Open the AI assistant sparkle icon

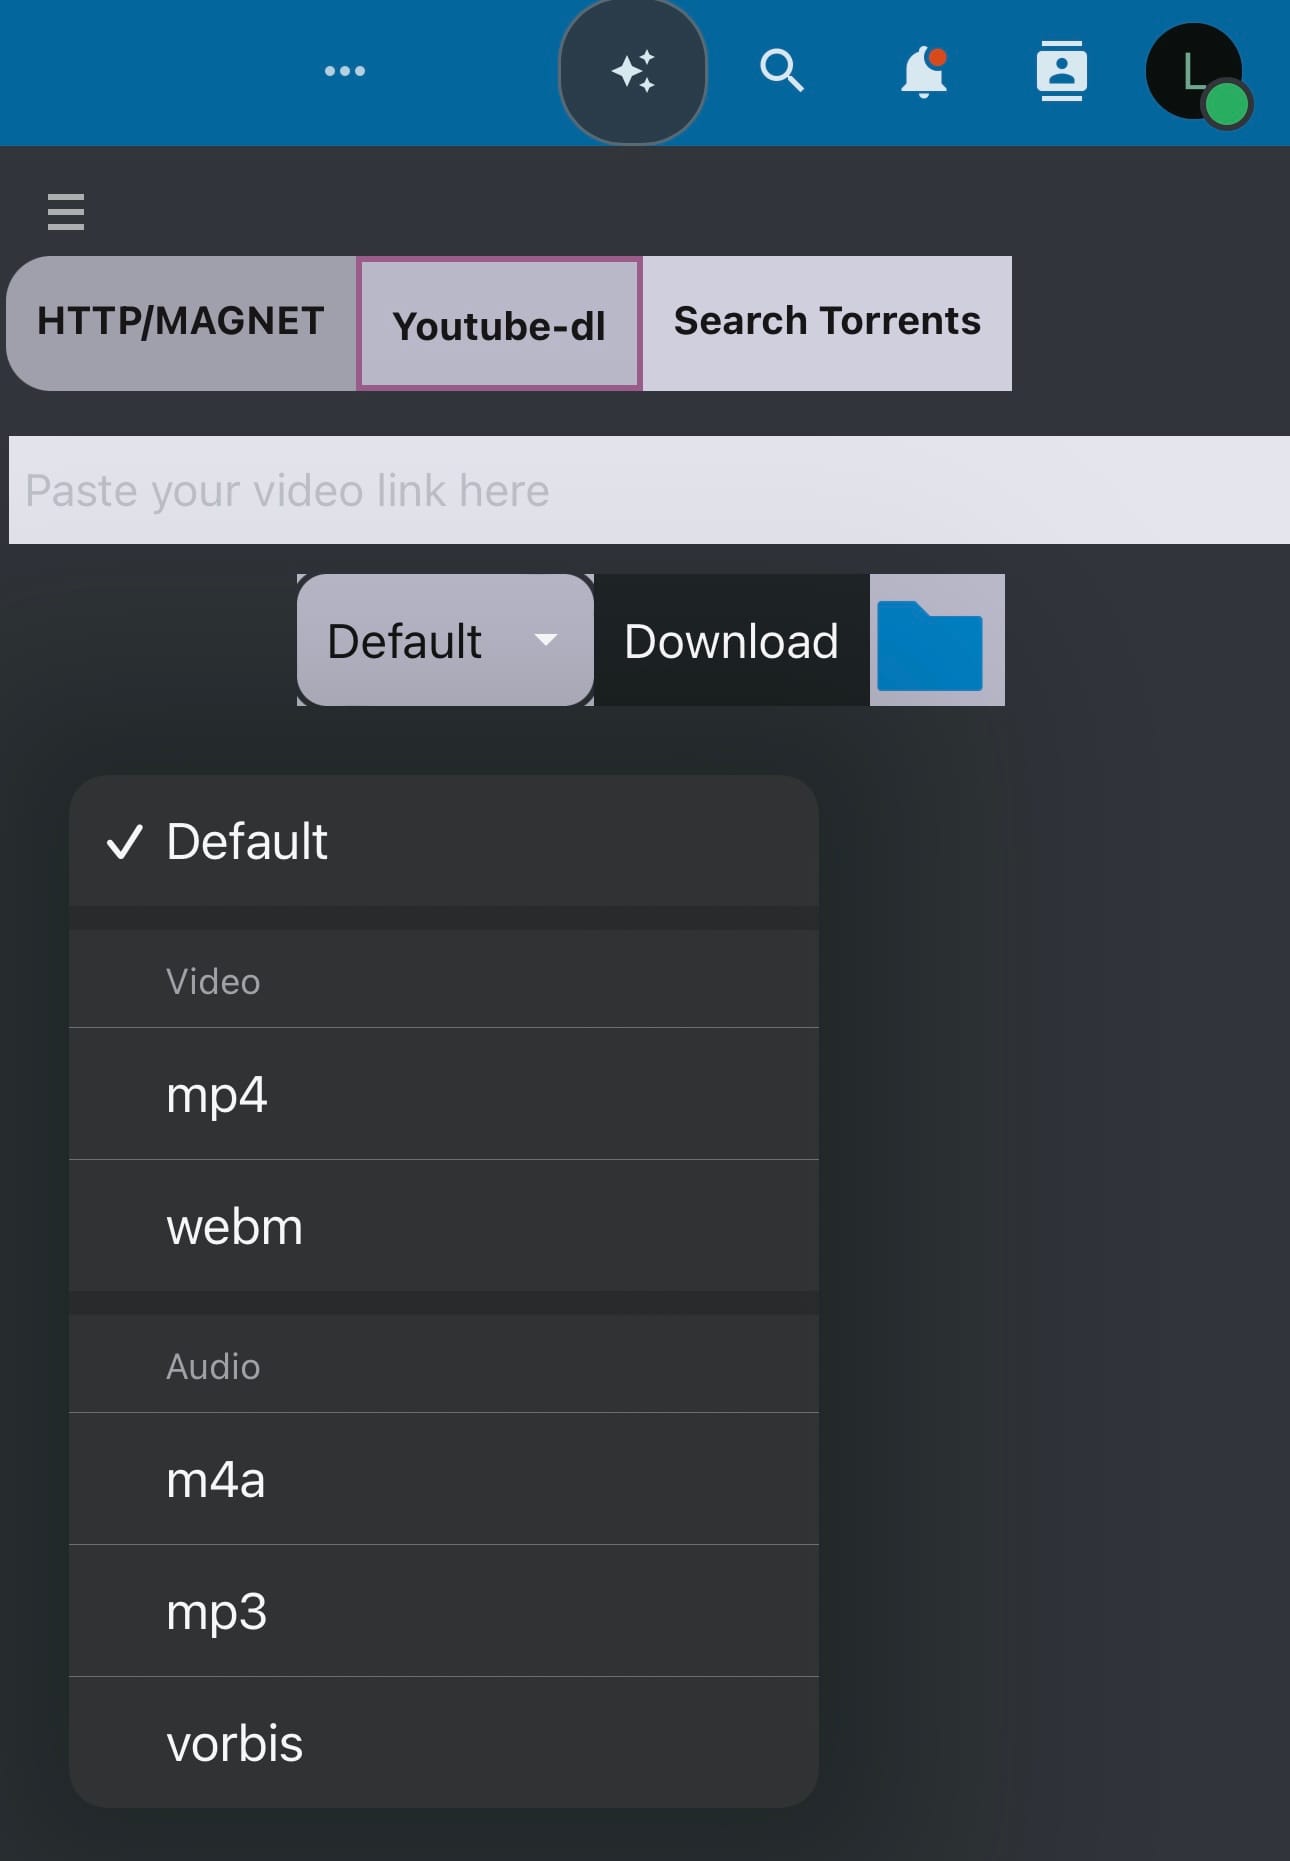coord(633,71)
